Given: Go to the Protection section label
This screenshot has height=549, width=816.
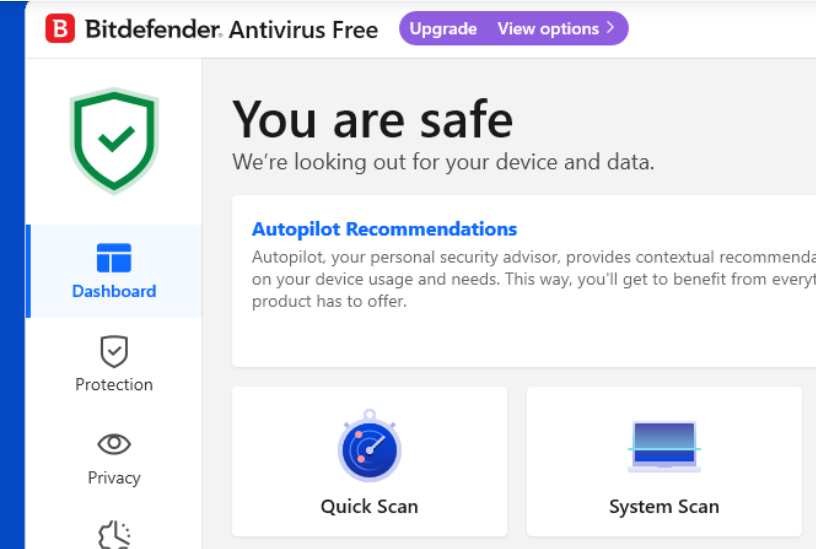Looking at the screenshot, I should point(114,385).
